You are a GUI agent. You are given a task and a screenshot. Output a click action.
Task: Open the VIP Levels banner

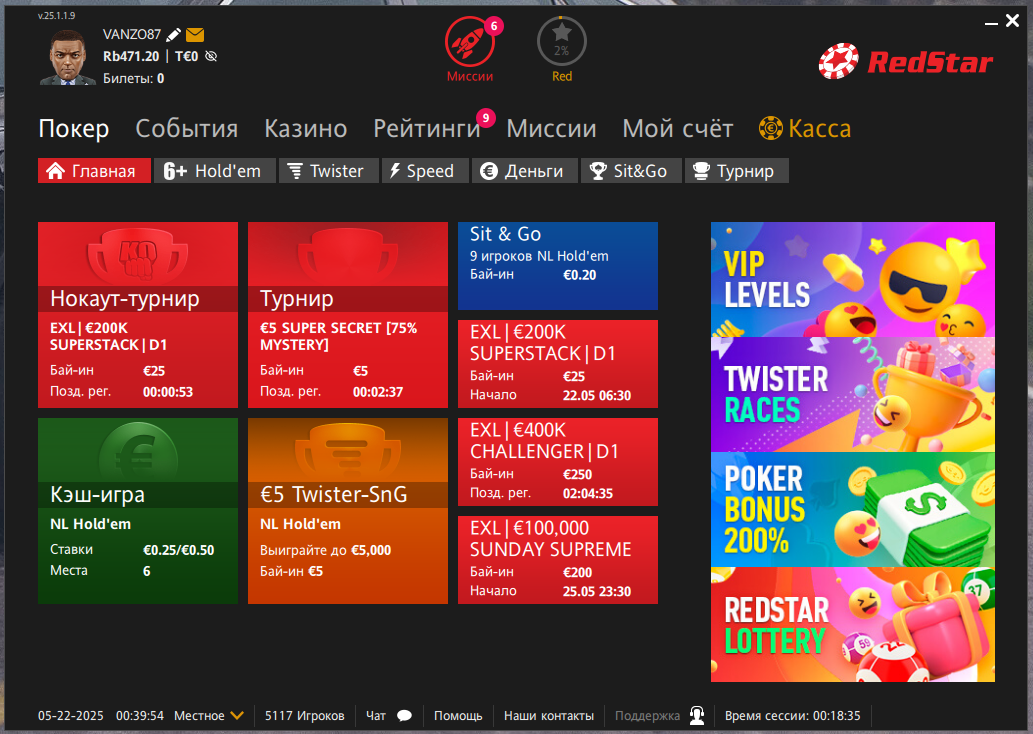[x=852, y=279]
